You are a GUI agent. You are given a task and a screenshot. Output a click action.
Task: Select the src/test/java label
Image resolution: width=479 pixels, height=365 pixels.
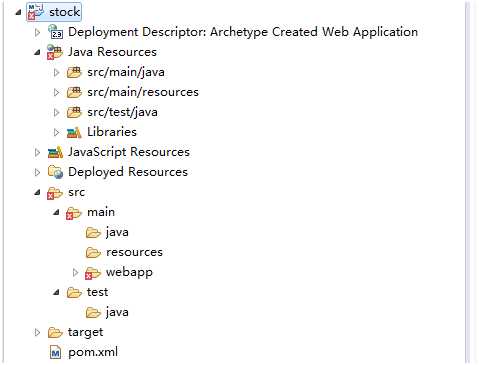click(x=122, y=112)
